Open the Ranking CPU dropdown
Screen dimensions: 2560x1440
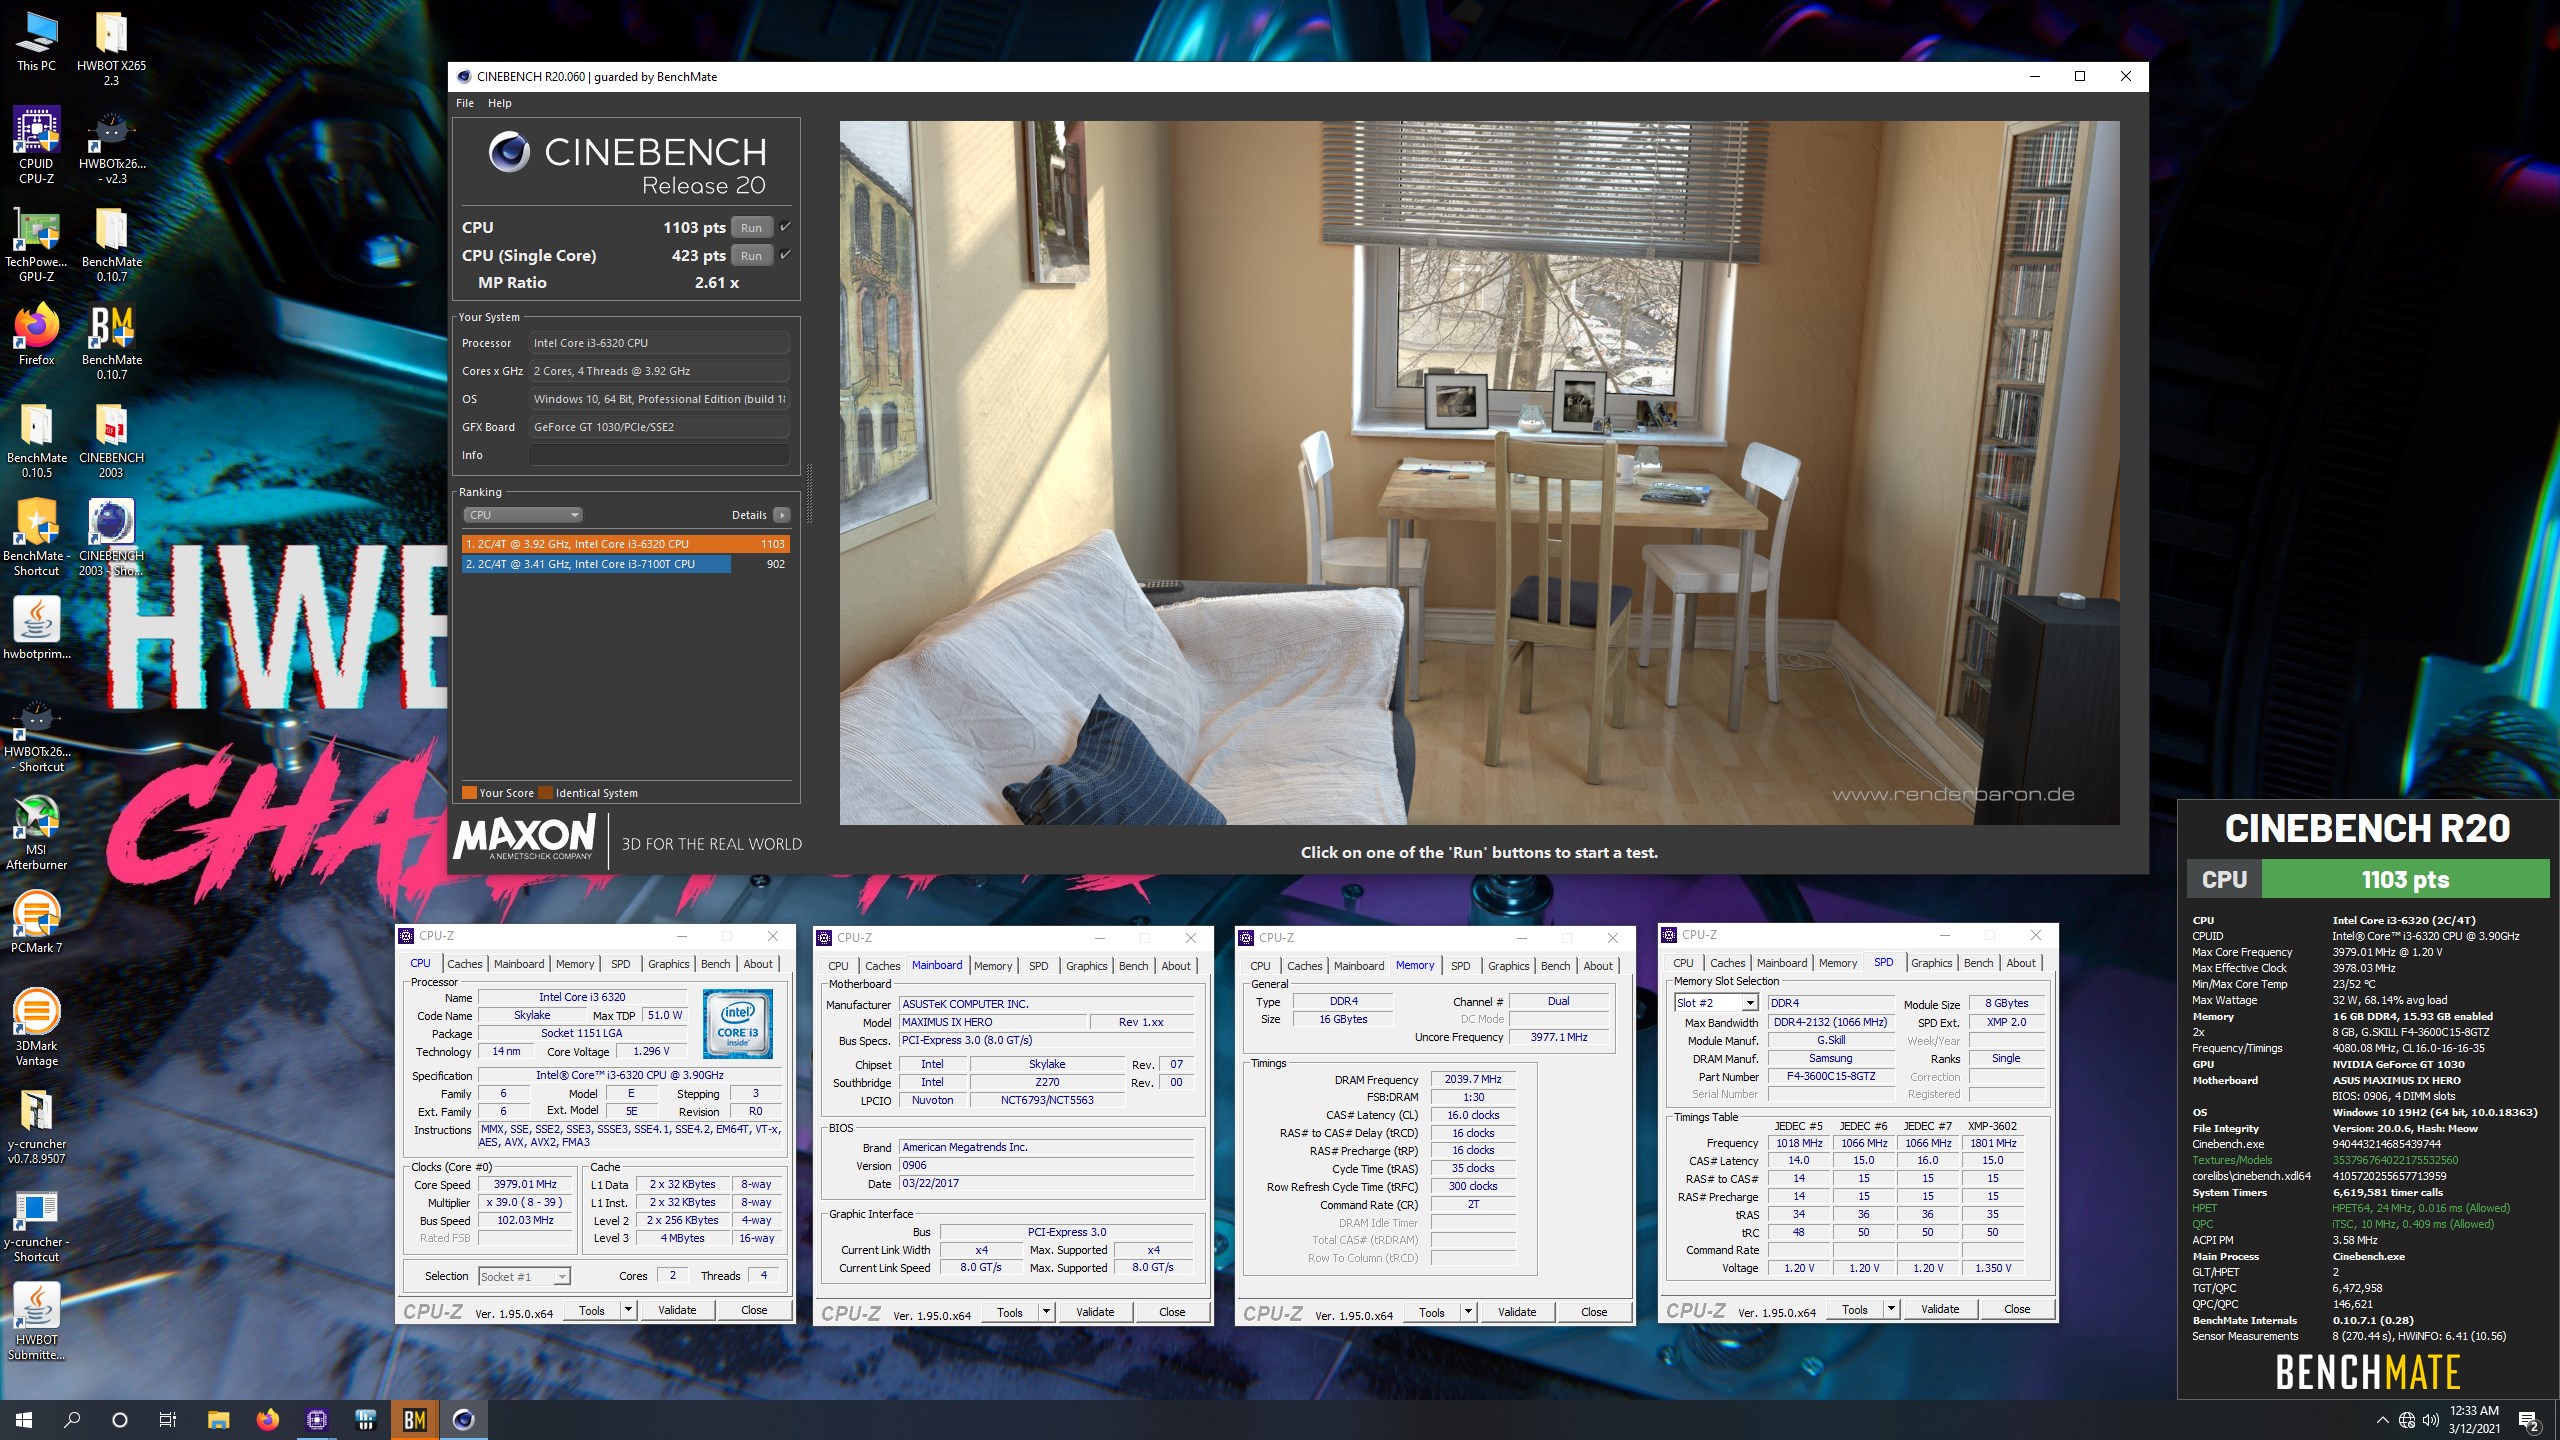pyautogui.click(x=523, y=515)
